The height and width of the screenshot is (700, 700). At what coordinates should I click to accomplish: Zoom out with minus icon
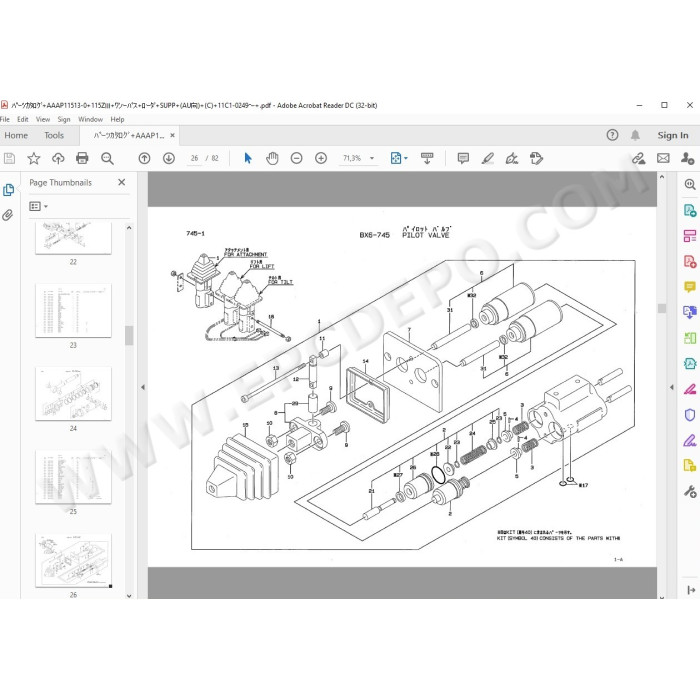296,158
